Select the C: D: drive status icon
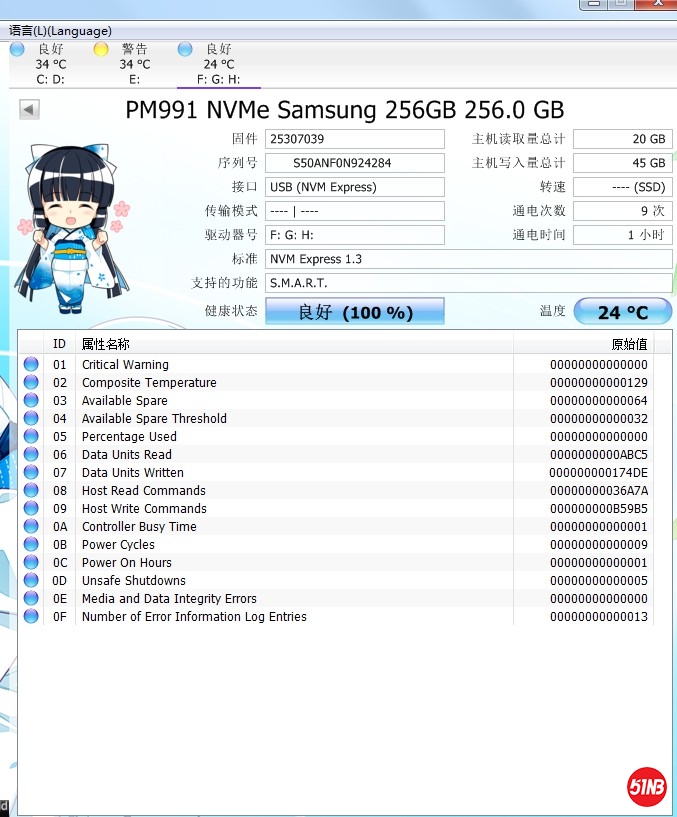 (18, 49)
